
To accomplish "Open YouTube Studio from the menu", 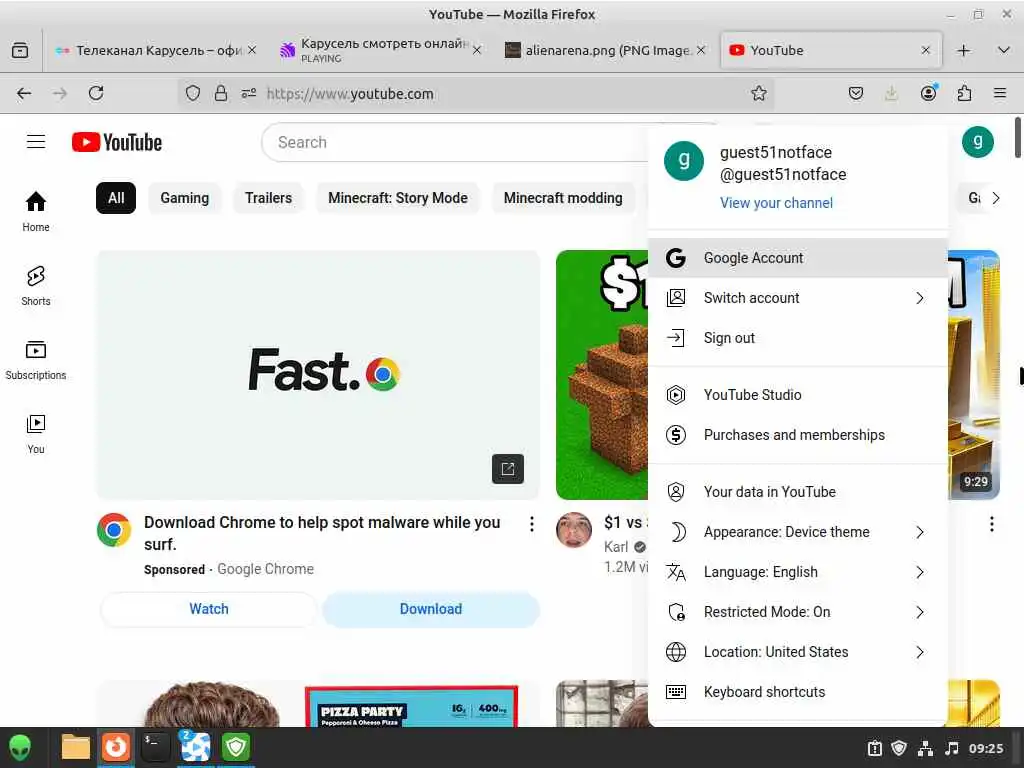I will [797, 395].
